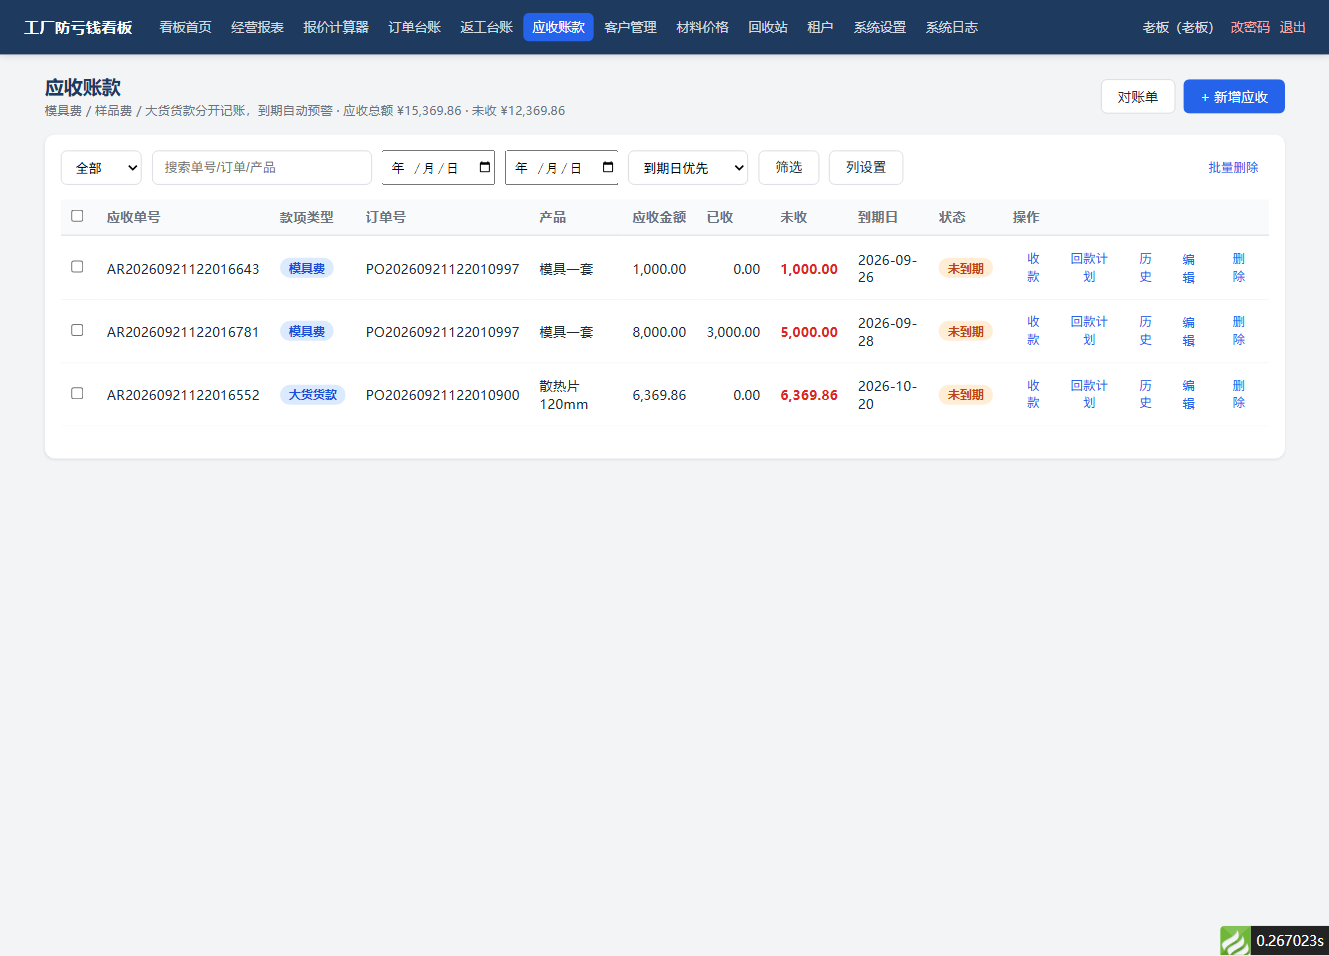Click the 对账单 button
Screen dimensions: 1329x956
pyautogui.click(x=1138, y=97)
